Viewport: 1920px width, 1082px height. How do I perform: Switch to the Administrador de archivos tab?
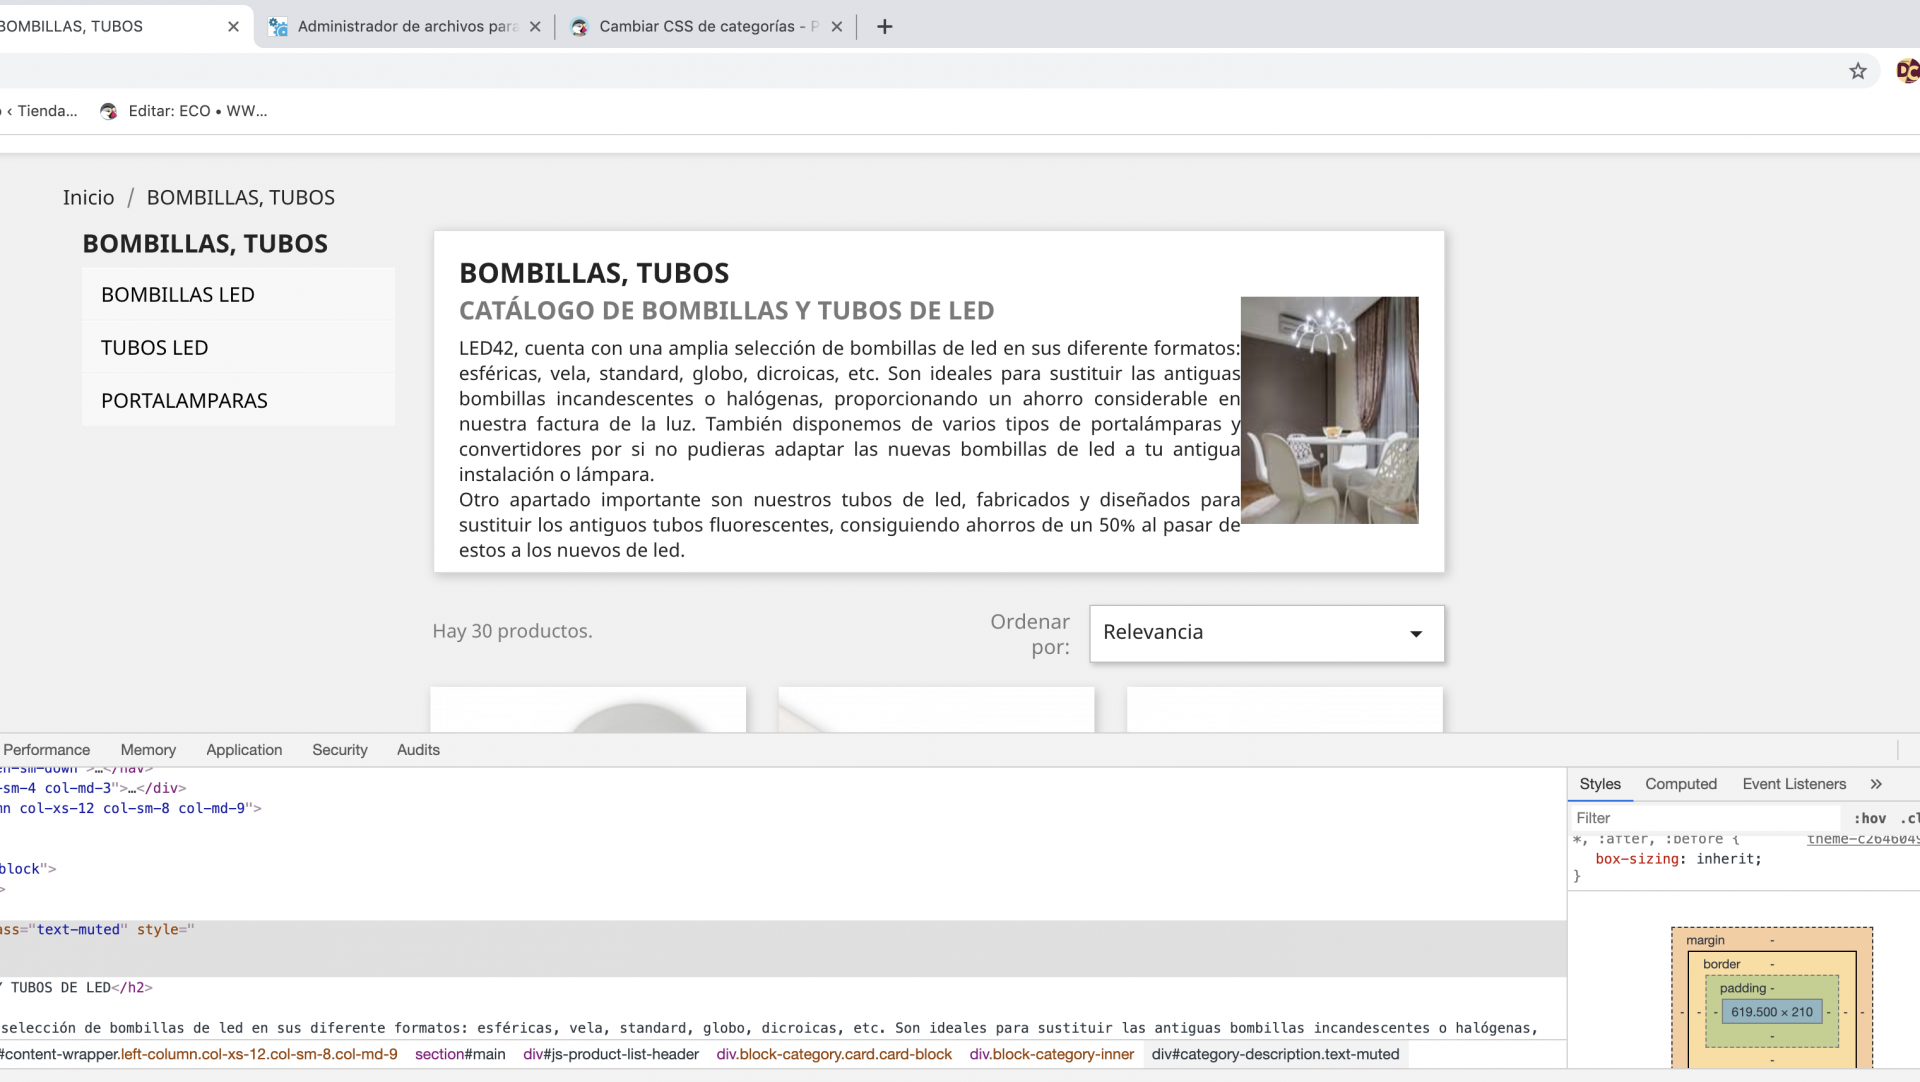click(405, 27)
